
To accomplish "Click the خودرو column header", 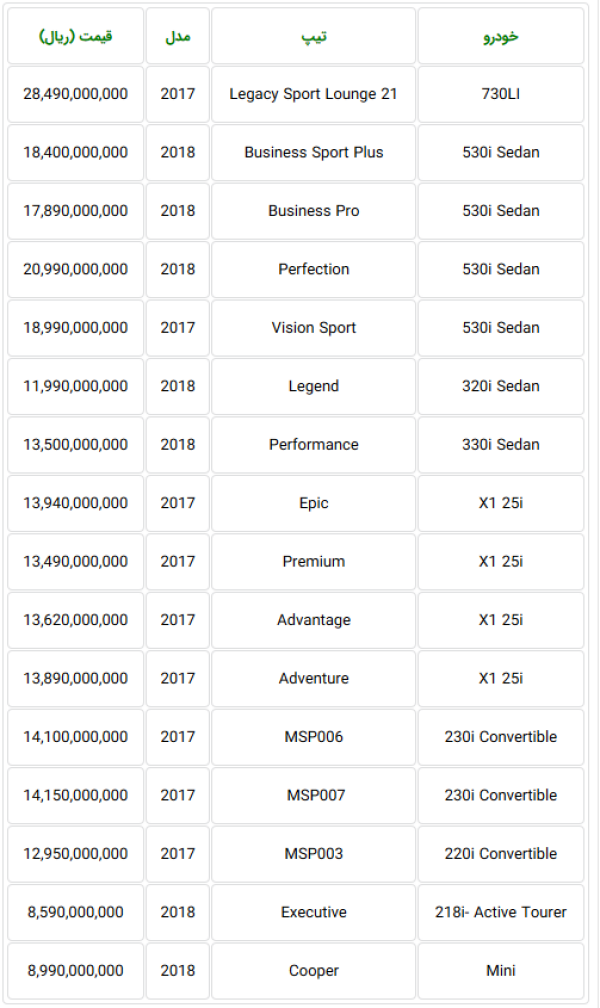I will pos(501,36).
